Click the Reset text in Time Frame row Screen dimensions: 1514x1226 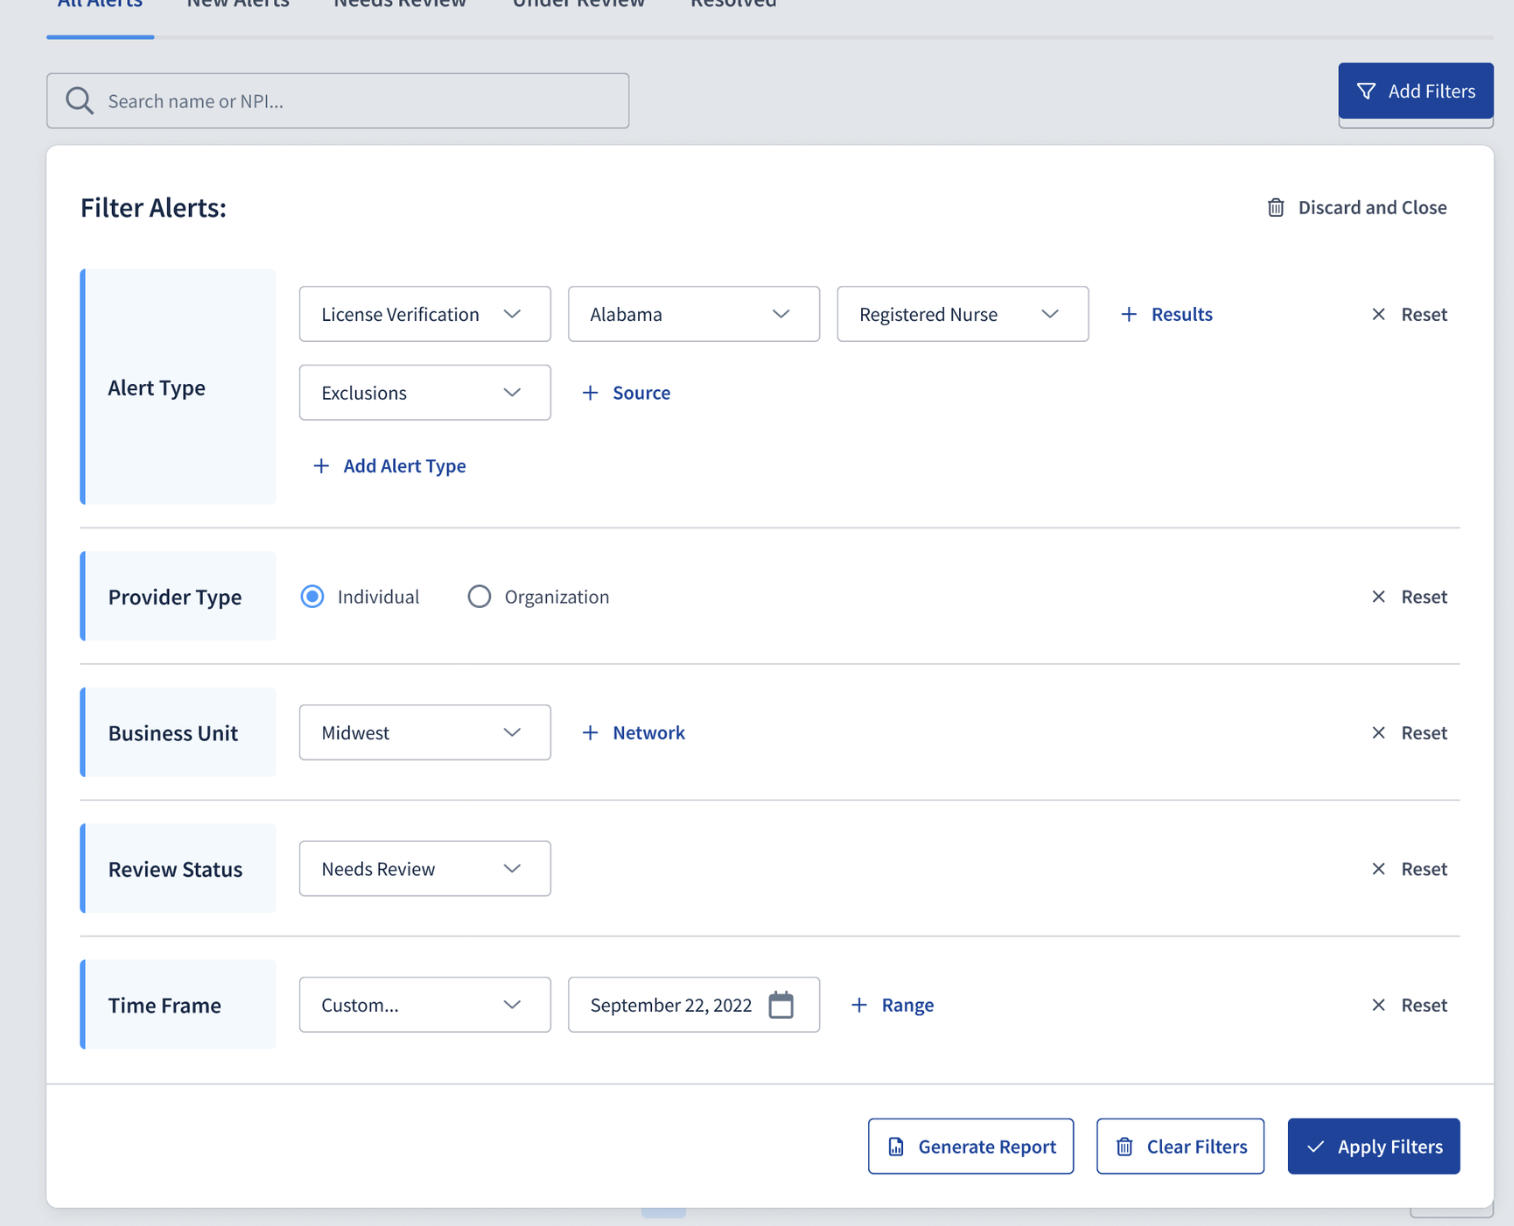pos(1424,1005)
